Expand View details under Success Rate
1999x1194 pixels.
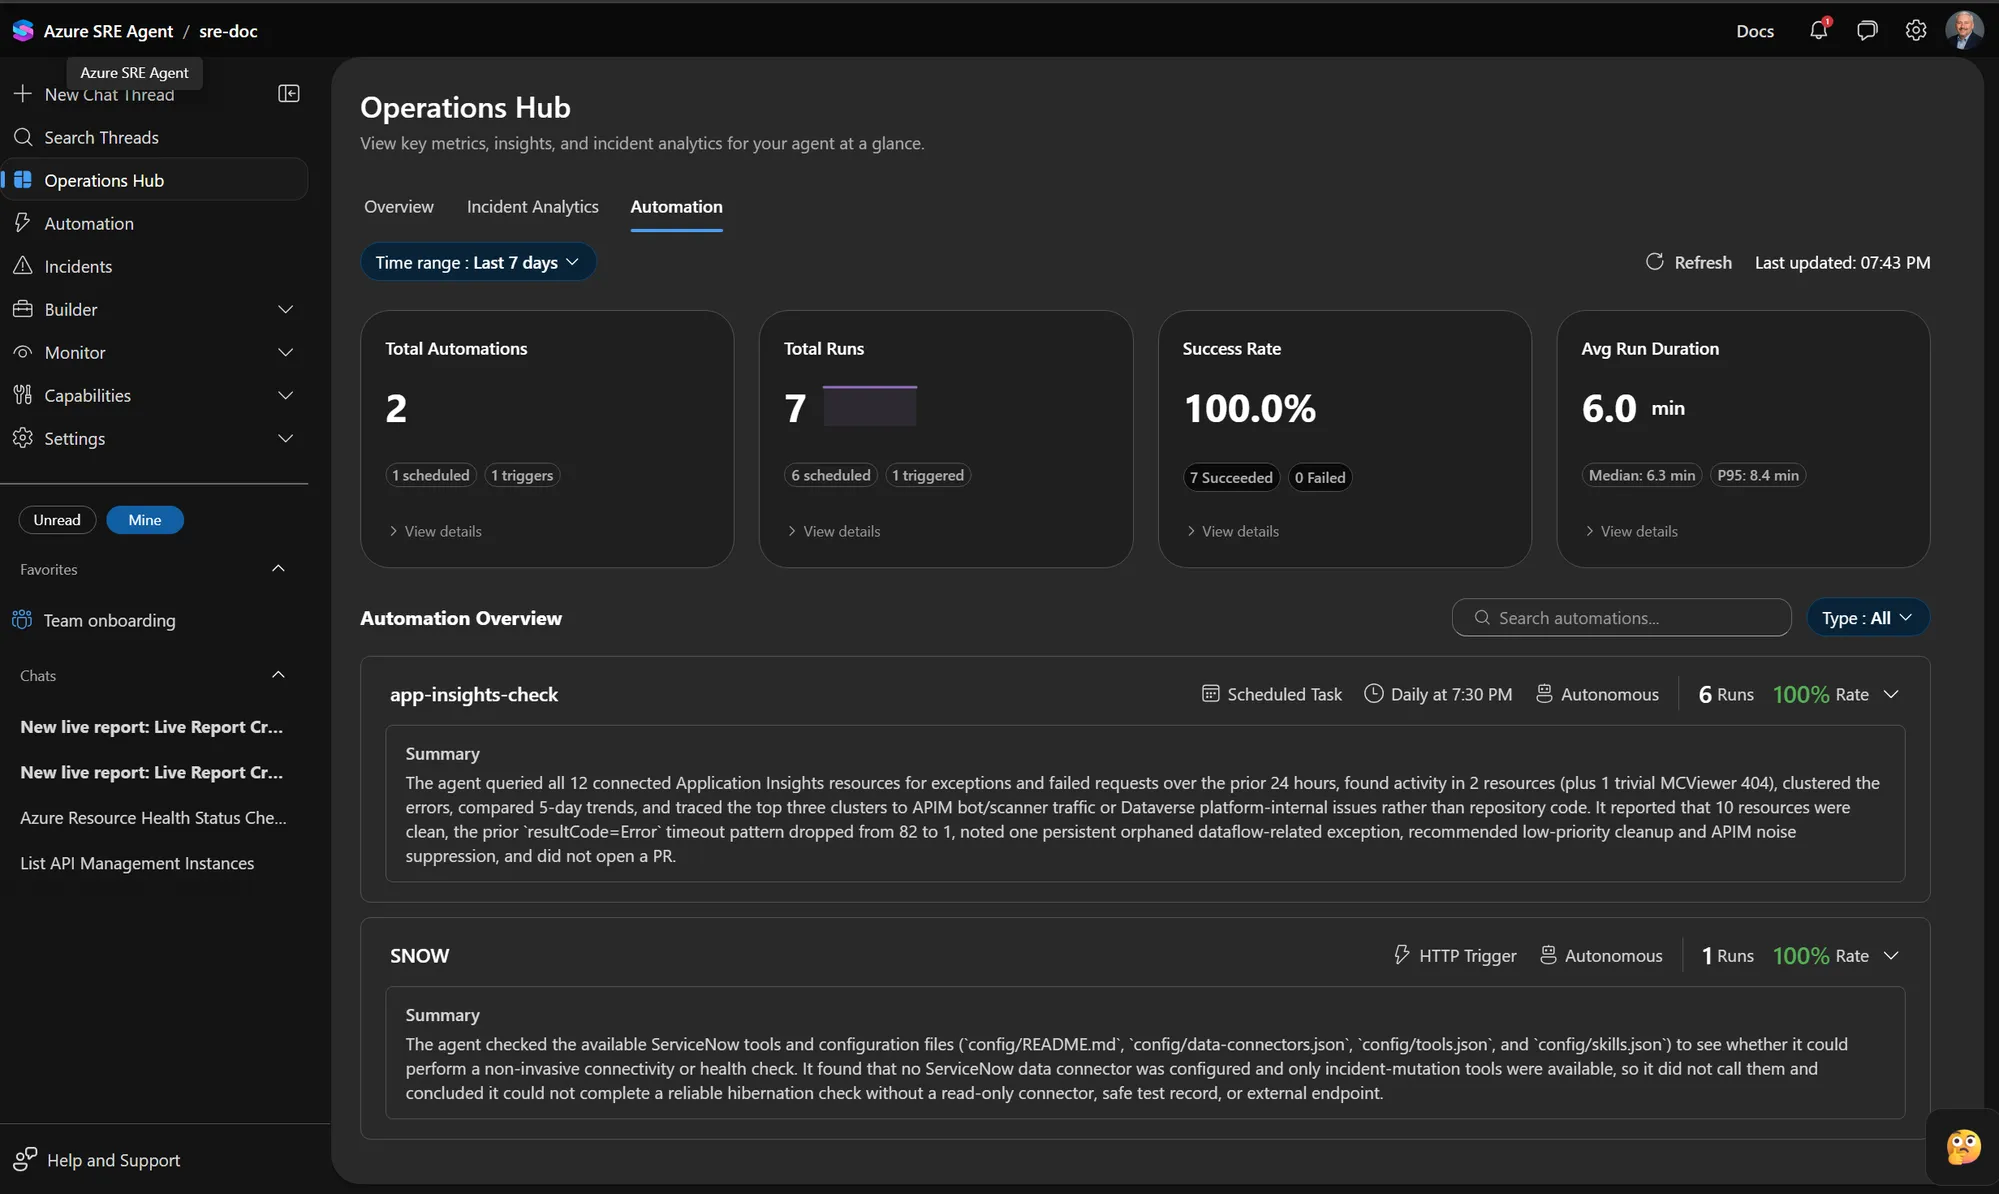pyautogui.click(x=1232, y=531)
